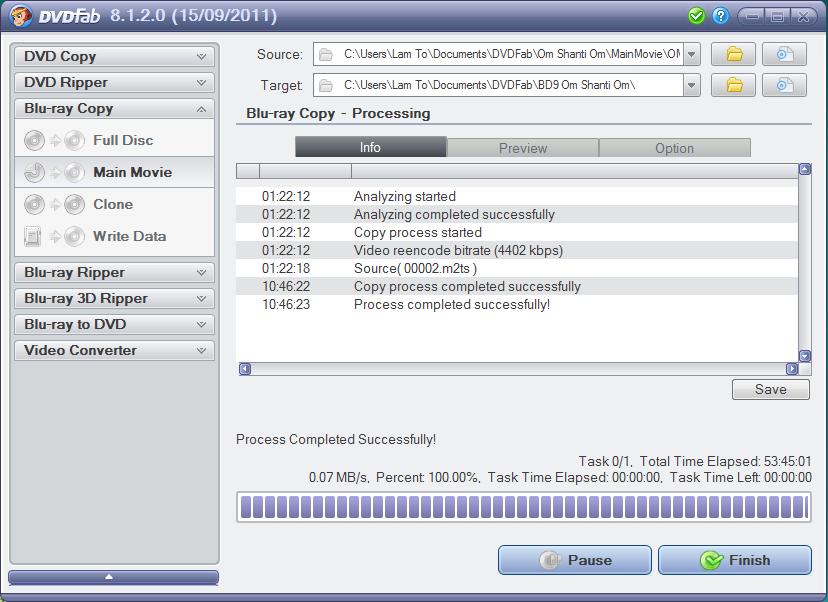Screen dimensions: 828x602
Task: Click the 10:46:22 timestamp cell
Action: click(286, 286)
